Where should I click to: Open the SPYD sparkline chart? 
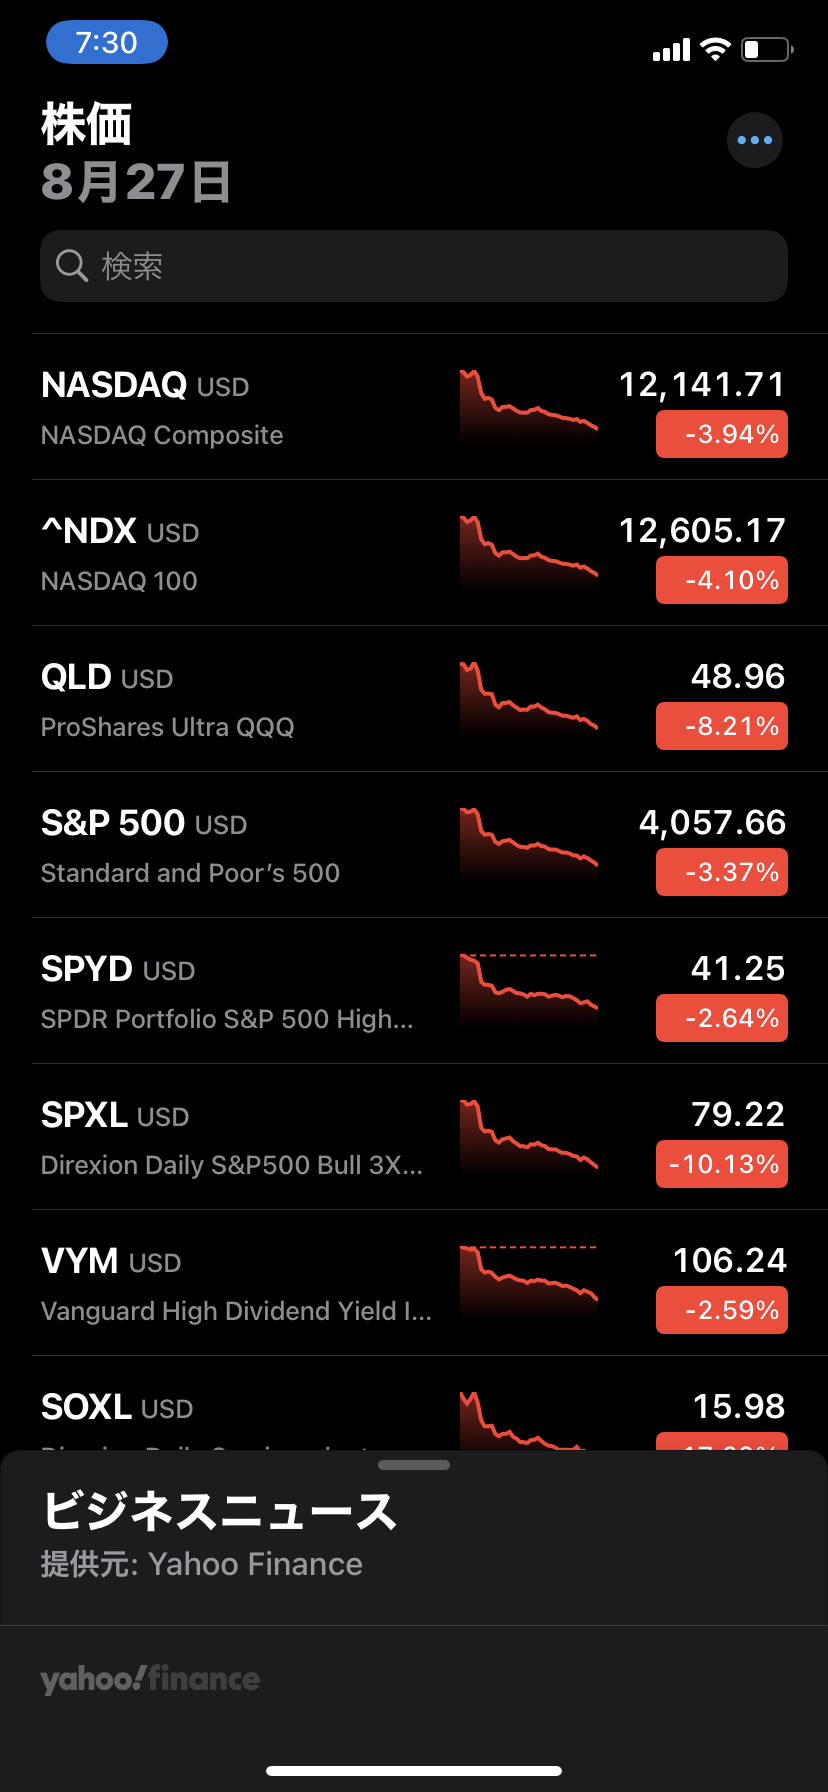pyautogui.click(x=528, y=990)
